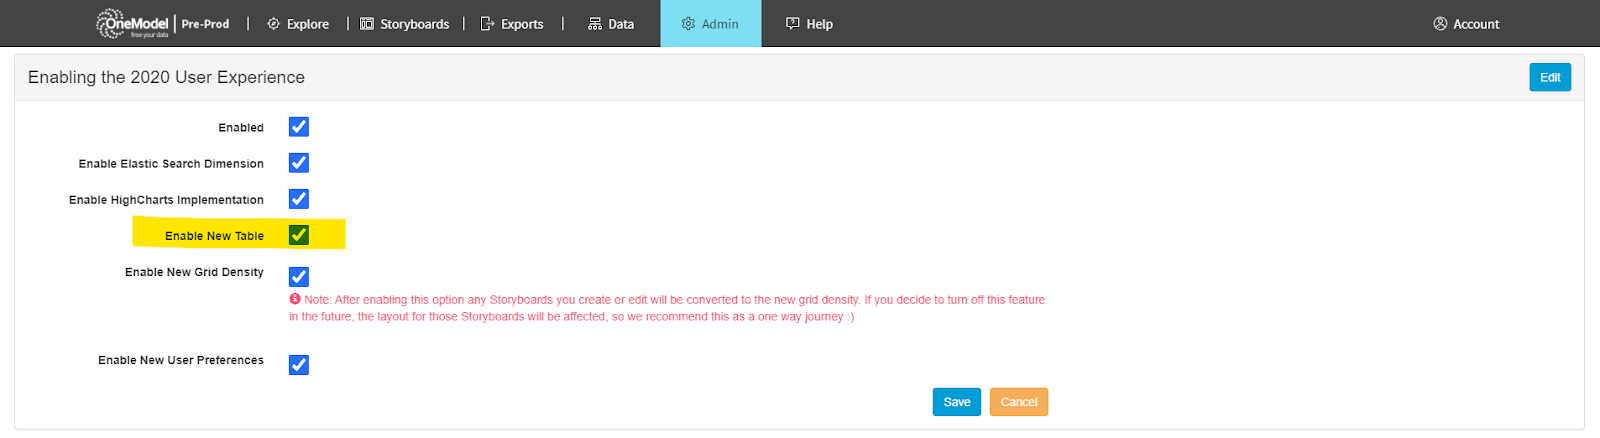Screen dimensions: 1600x438
Task: Uncheck the Enabled checkbox
Action: [299, 127]
